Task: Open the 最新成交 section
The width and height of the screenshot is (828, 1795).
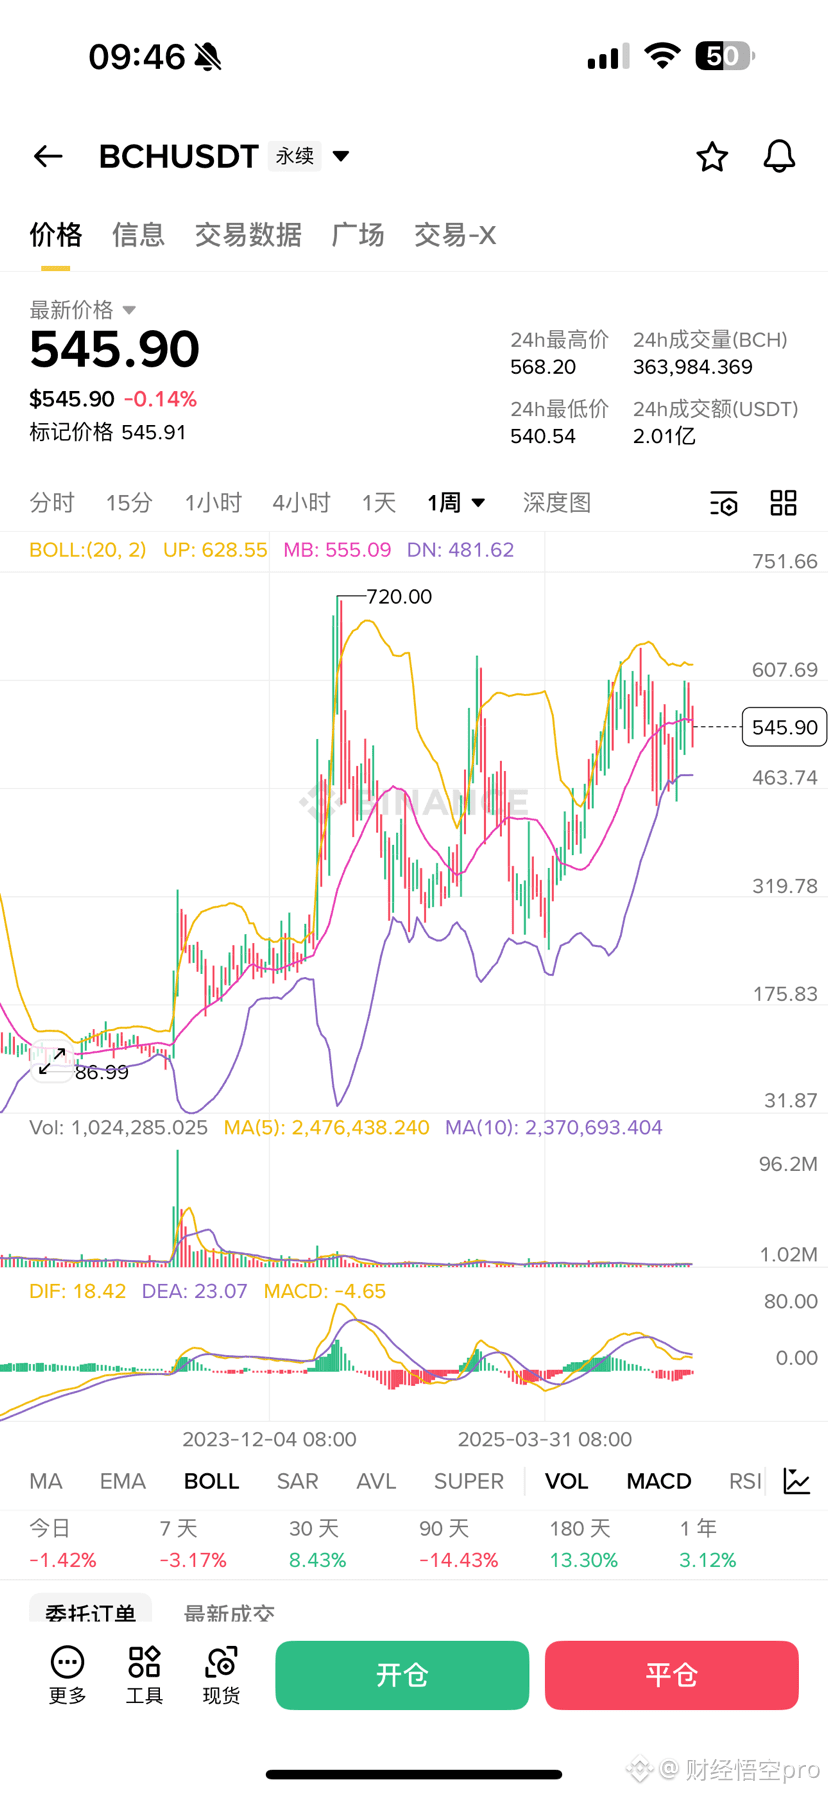Action: [230, 1612]
